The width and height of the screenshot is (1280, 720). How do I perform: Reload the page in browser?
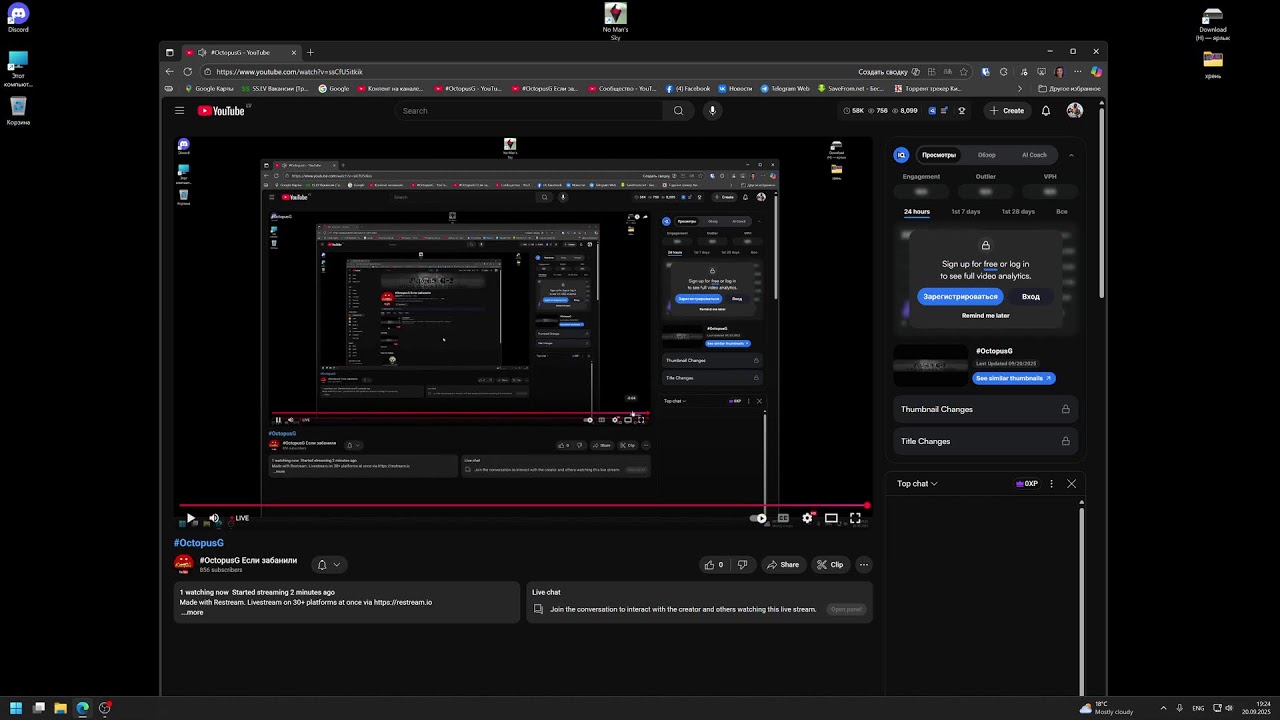(x=187, y=72)
